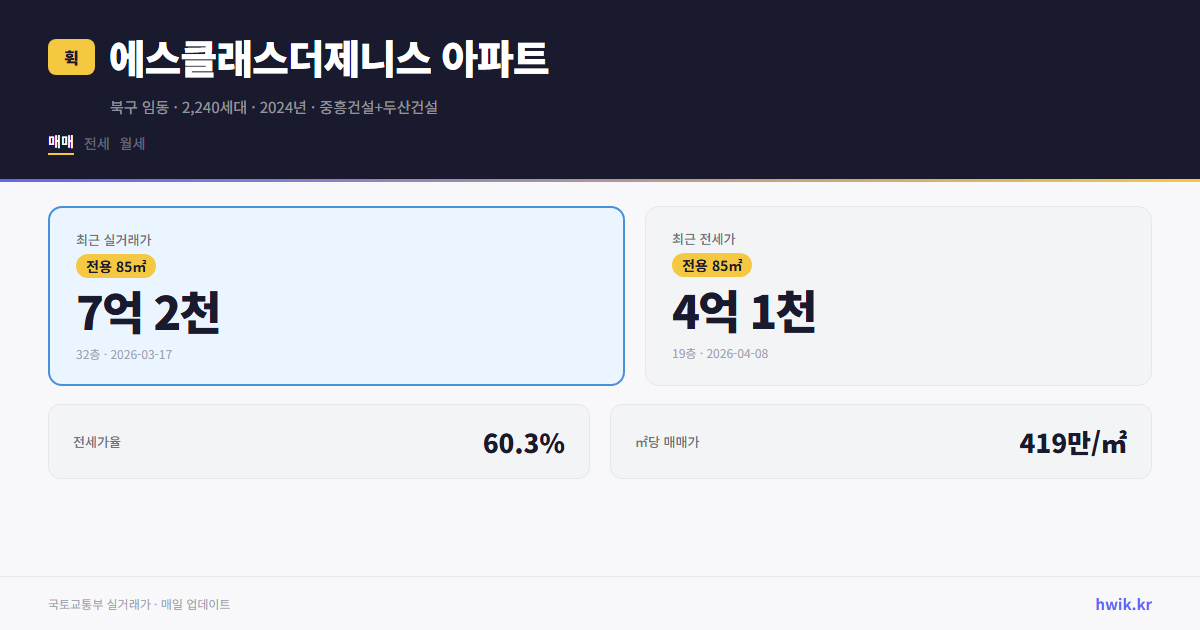This screenshot has height=630, width=1200.
Task: Click the 전세가율 percentage card
Action: tap(319, 441)
